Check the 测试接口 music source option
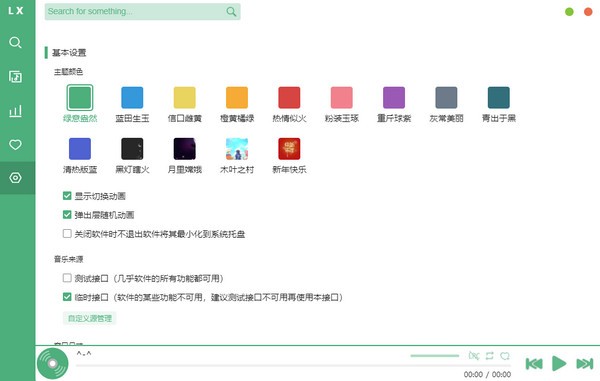600x381 pixels. pyautogui.click(x=67, y=278)
